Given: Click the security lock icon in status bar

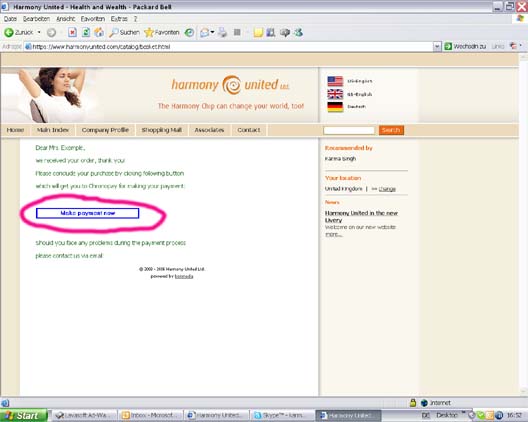Looking at the screenshot, I should [x=413, y=403].
